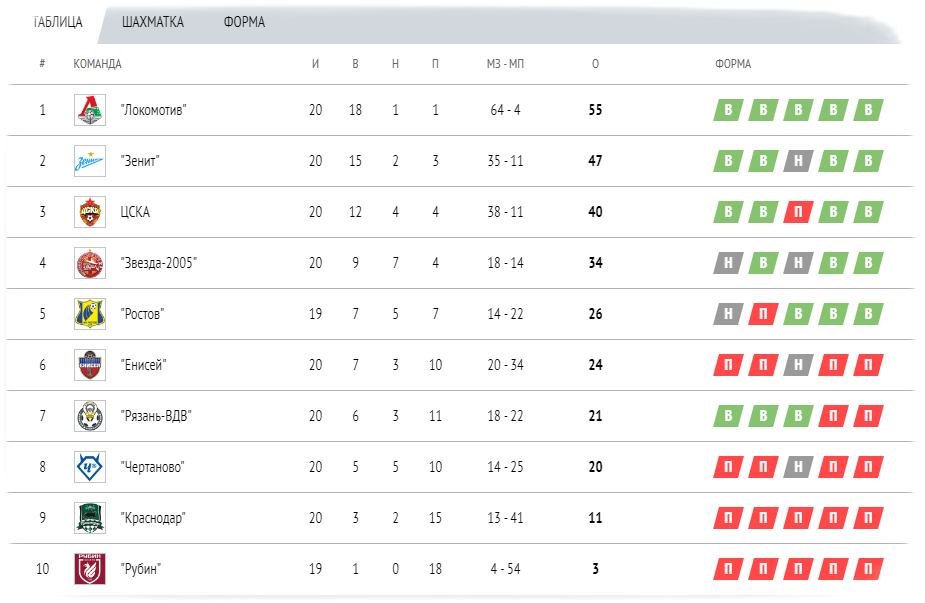The image size is (925, 603).
Task: Open the "Локомотив" team name link
Action: 153,110
